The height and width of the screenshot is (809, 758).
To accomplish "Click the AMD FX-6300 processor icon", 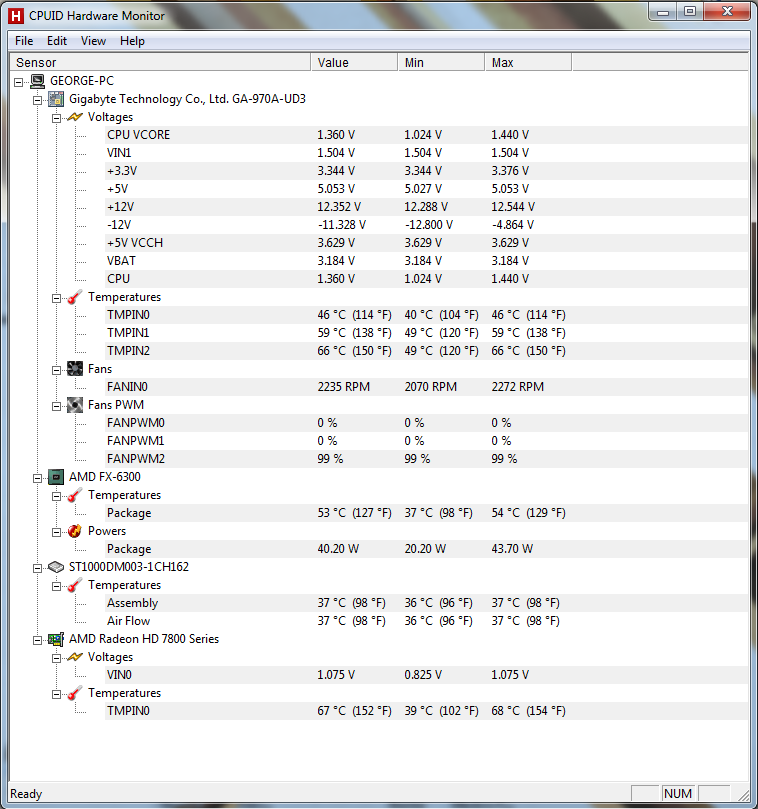I will pos(56,477).
